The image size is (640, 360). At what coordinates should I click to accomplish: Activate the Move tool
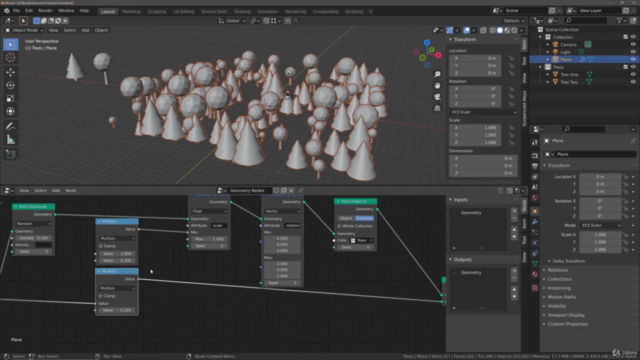[11, 72]
